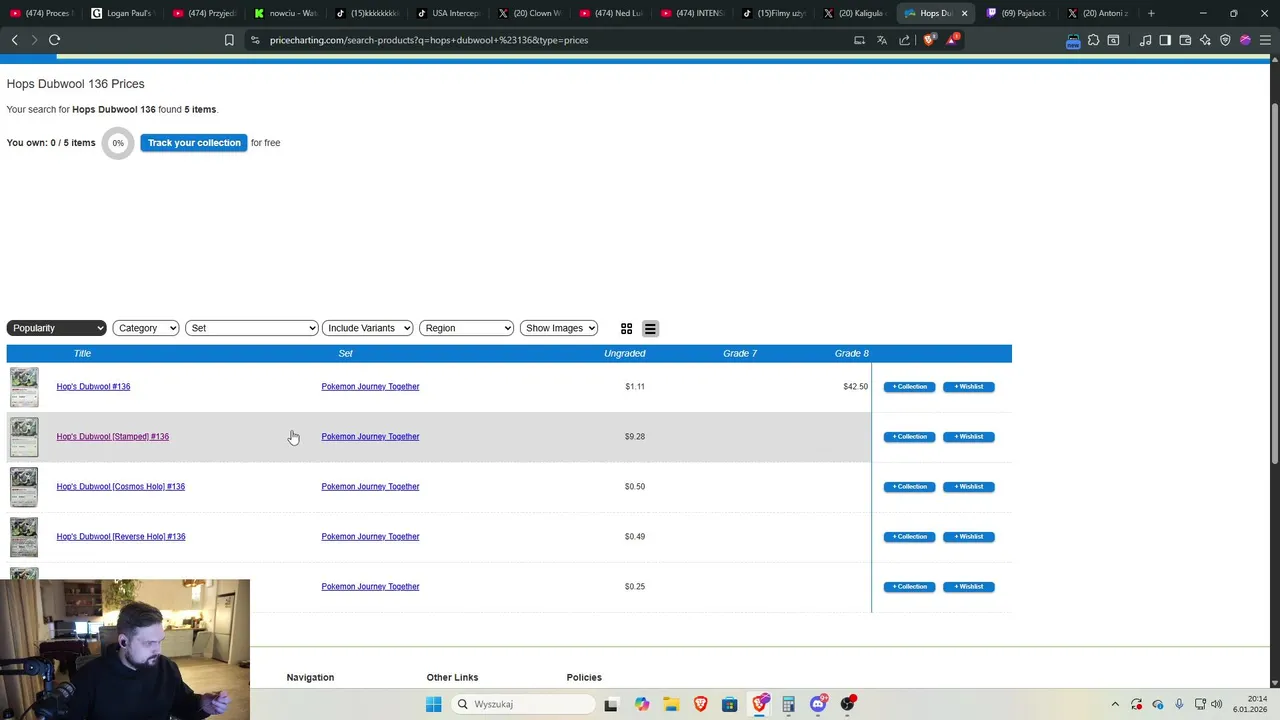Screen dimensions: 1280x720
Task: Bookmark this page icon in address bar
Action: click(229, 40)
